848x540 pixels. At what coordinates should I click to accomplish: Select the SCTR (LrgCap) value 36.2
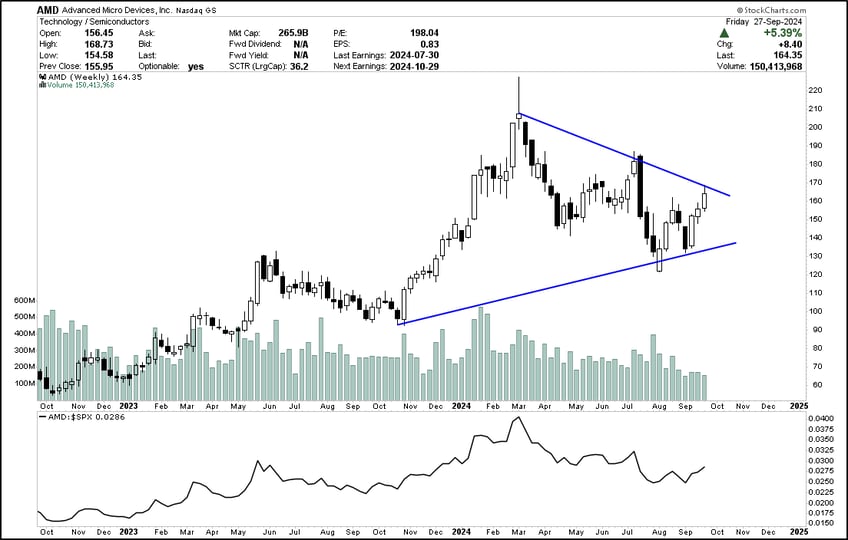pyautogui.click(x=299, y=66)
